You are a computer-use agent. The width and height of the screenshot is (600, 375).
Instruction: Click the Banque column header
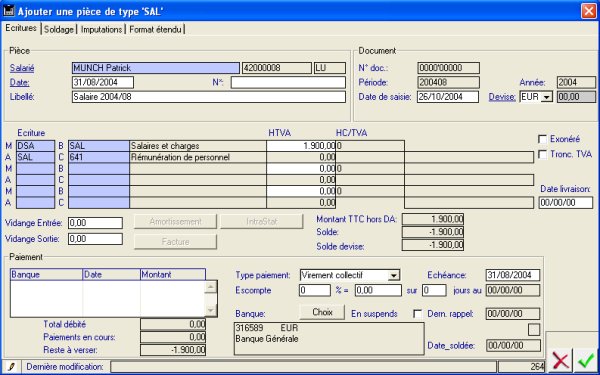pyautogui.click(x=46, y=275)
